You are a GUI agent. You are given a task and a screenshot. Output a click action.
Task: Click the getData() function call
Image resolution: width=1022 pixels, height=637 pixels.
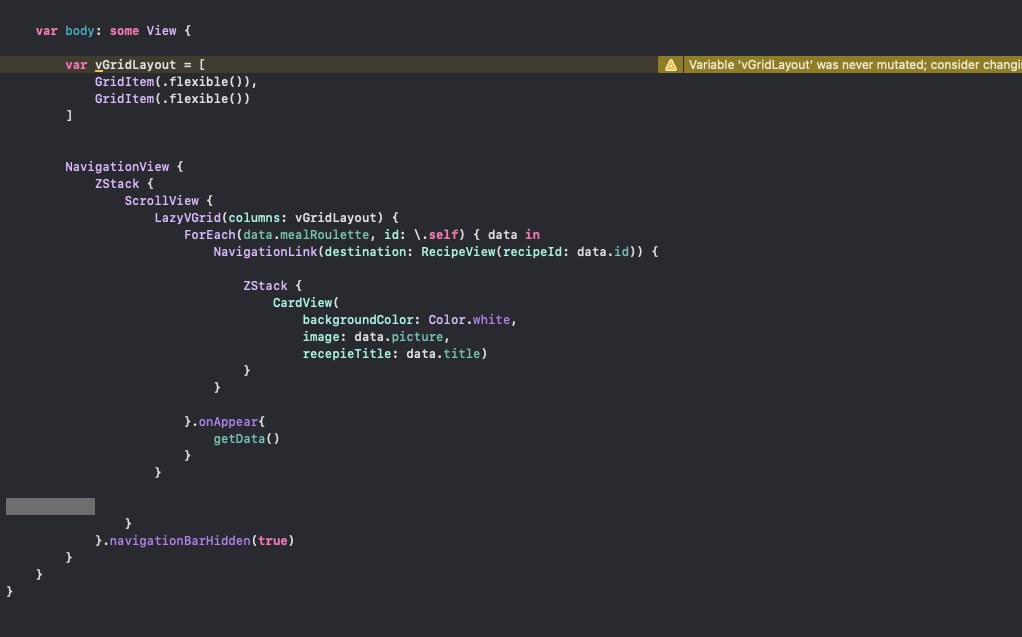(x=246, y=439)
